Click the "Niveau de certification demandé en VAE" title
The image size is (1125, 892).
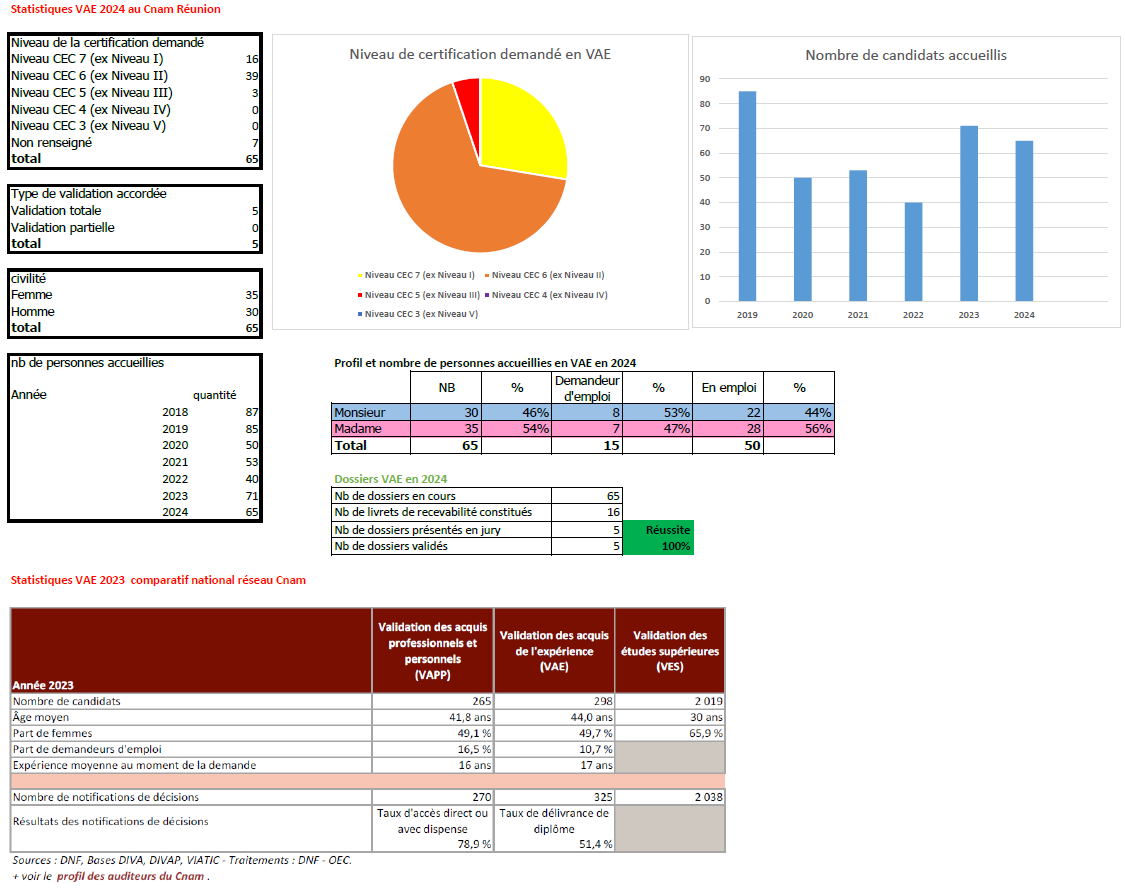(480, 54)
